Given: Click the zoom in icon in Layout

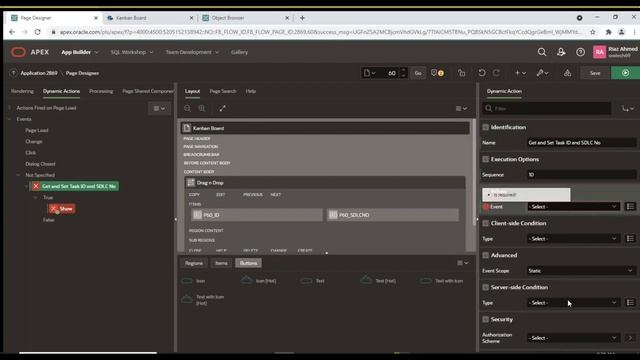Looking at the screenshot, I should coord(202,109).
